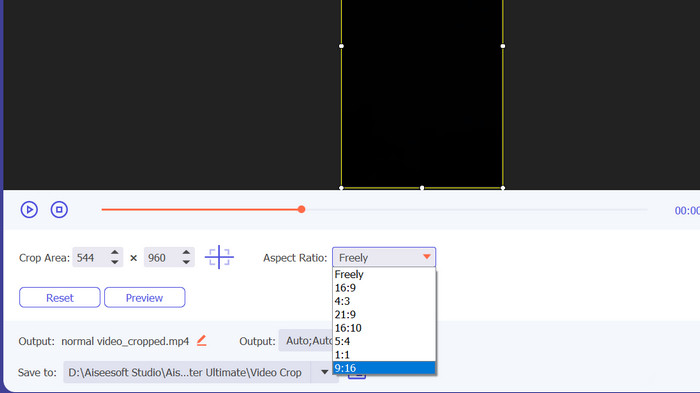700x393 pixels.
Task: Choose 1:1 aspect ratio option
Action: point(384,355)
